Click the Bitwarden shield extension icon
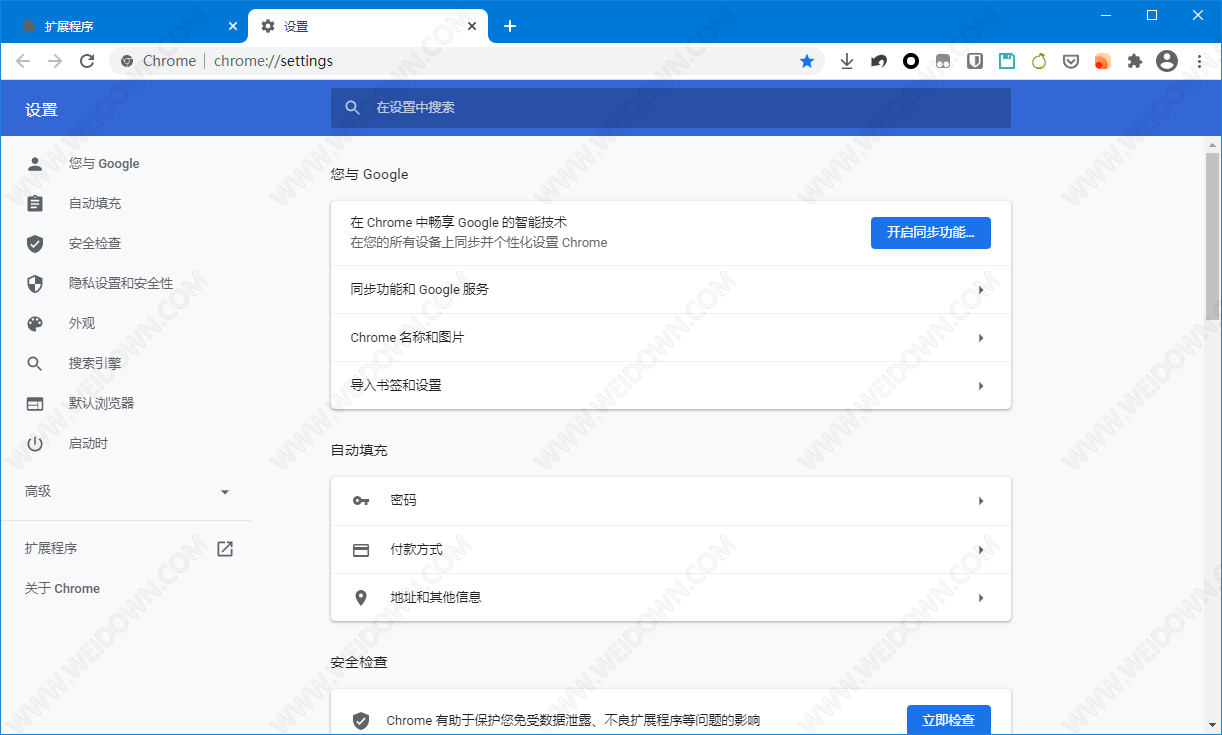1222x735 pixels. [x=975, y=61]
